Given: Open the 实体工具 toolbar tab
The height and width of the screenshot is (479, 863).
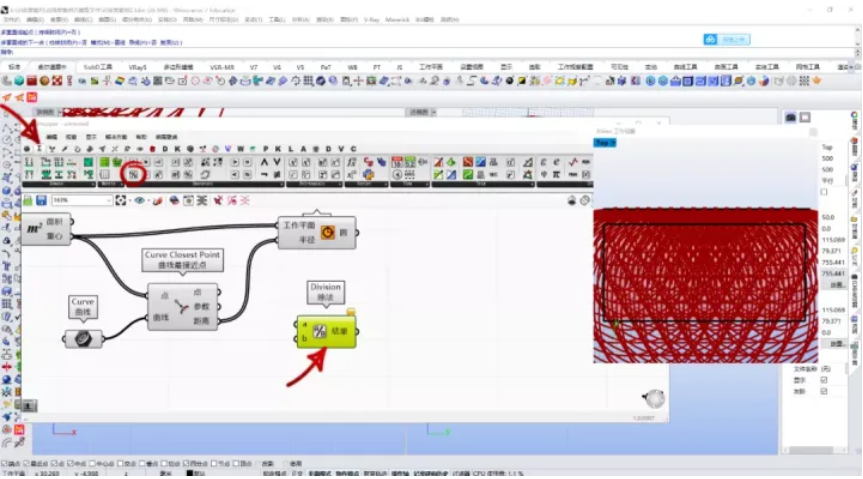Looking at the screenshot, I should (767, 67).
